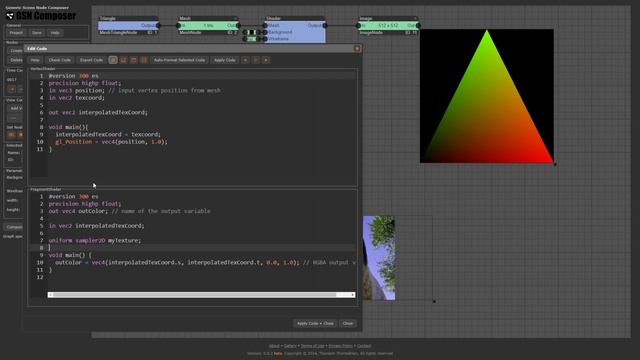Image resolution: width=640 pixels, height=360 pixels.
Task: Select the Shader node title bar
Action: click(x=295, y=18)
